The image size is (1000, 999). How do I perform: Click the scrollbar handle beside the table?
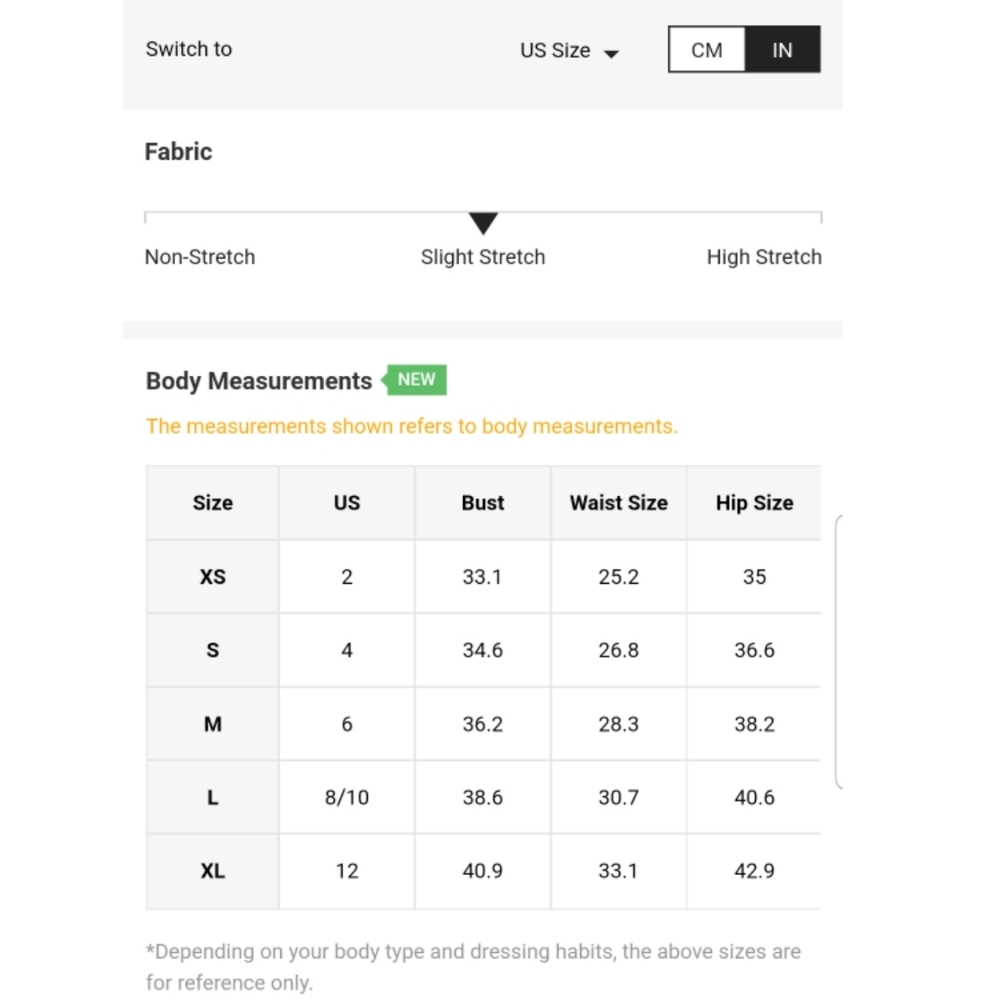[839, 652]
